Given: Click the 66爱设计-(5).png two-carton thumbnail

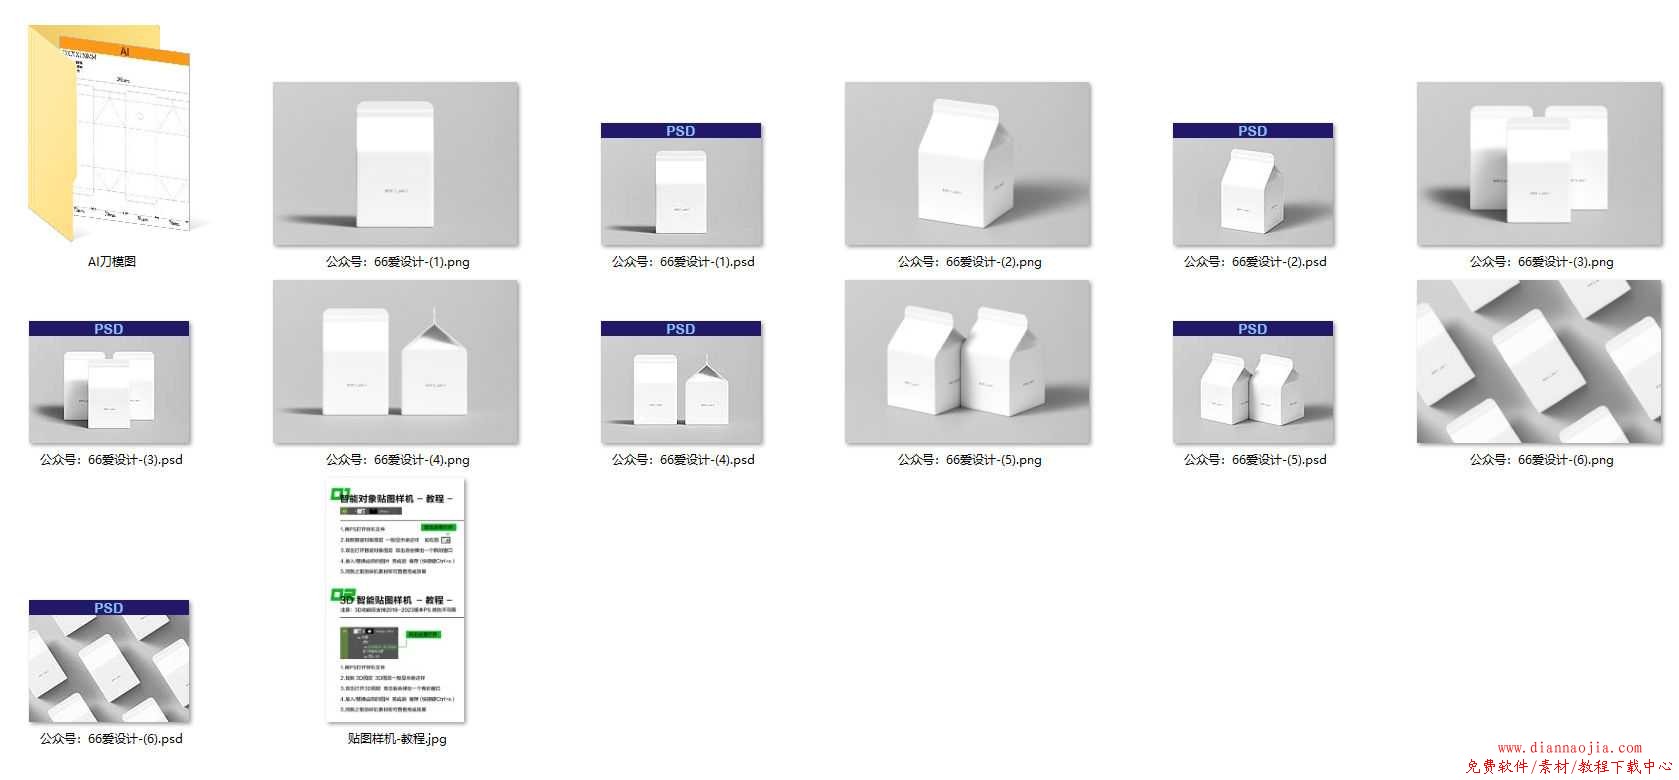Looking at the screenshot, I should [968, 362].
